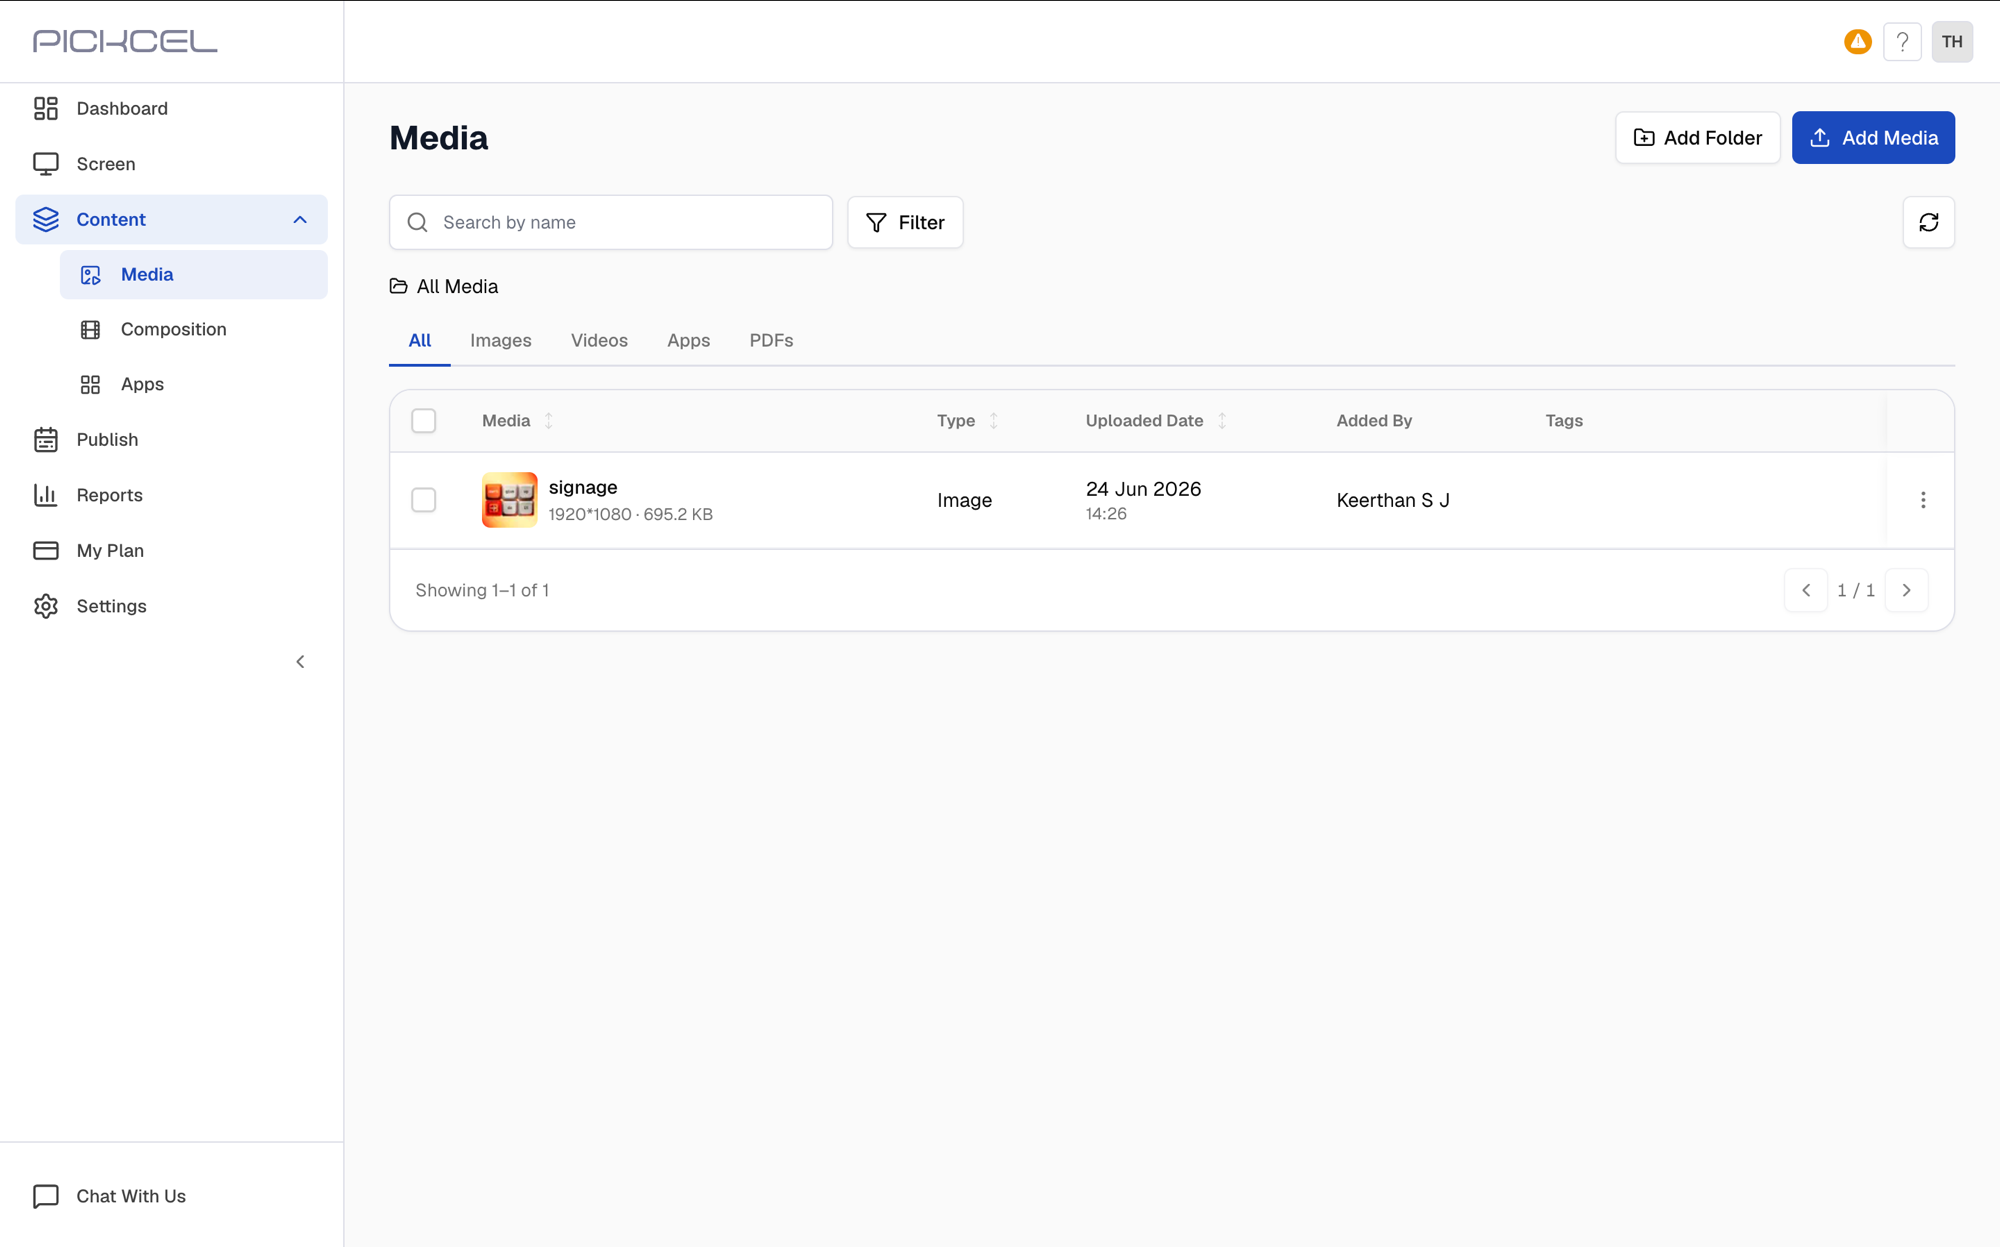Click the My Plan card icon

pos(46,551)
